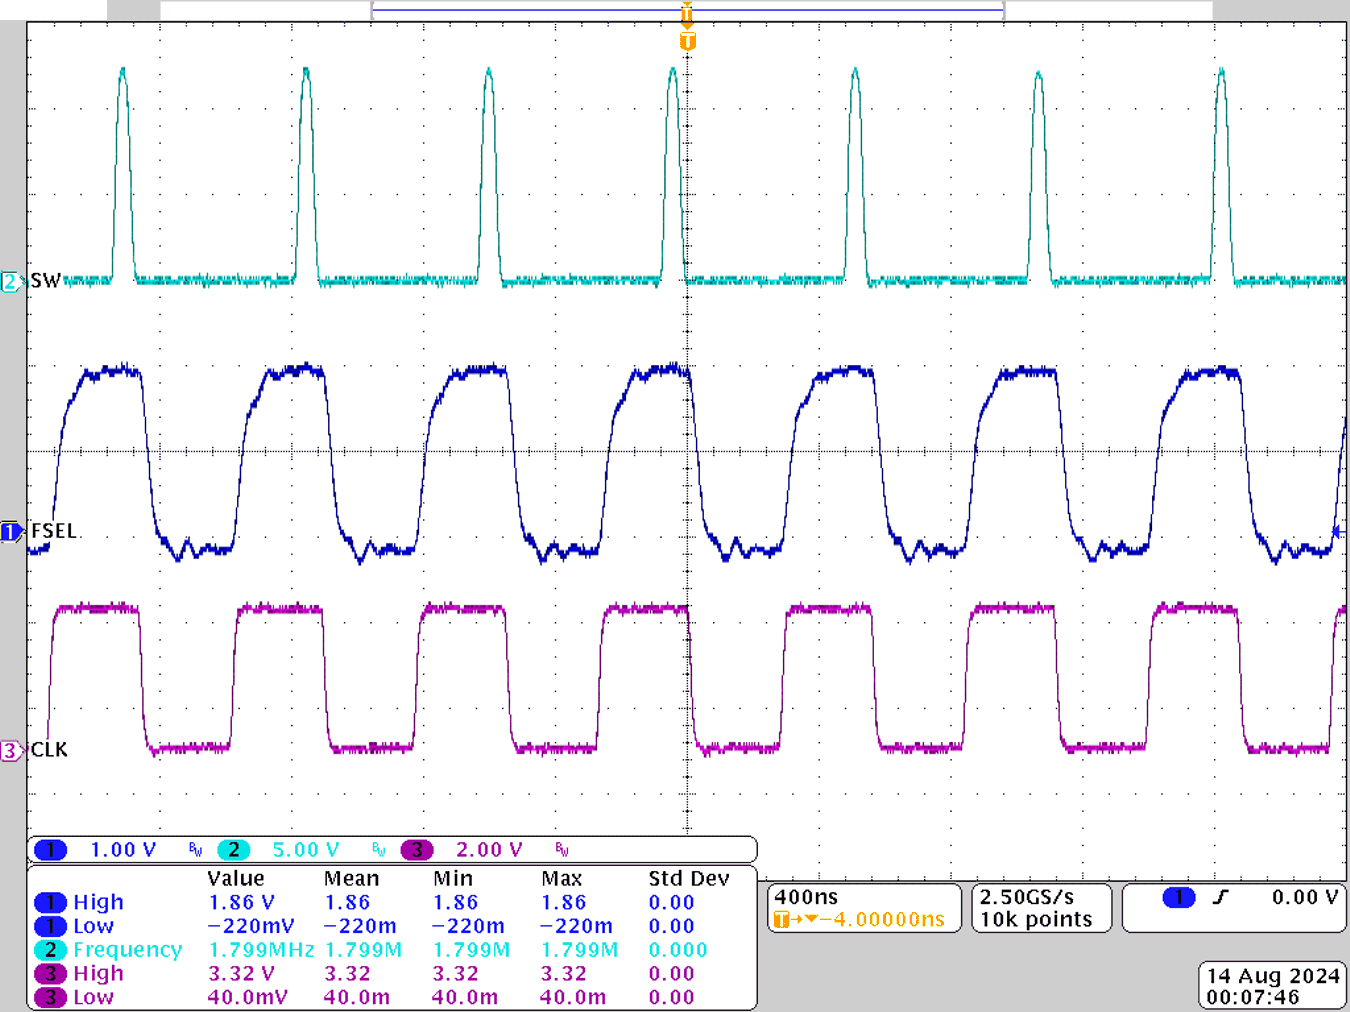Viewport: 1350px width, 1012px height.
Task: Expand the CLK channel marker on left edge
Action: 10,749
